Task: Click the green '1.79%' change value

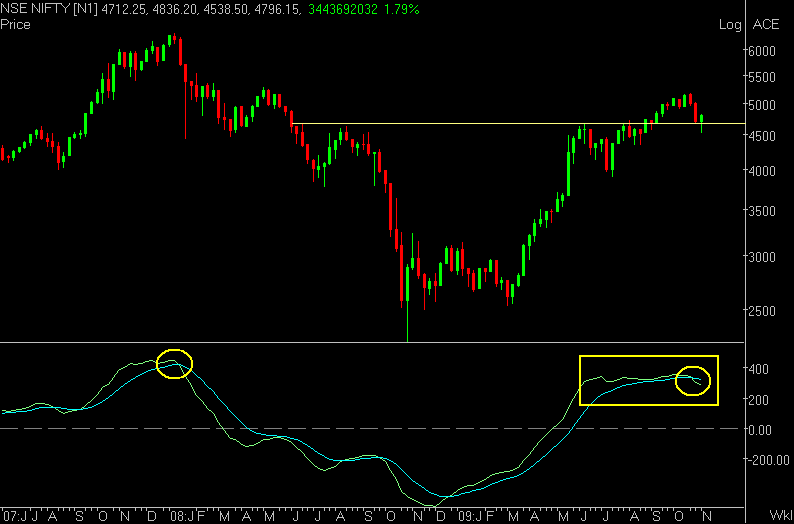Action: 401,10
